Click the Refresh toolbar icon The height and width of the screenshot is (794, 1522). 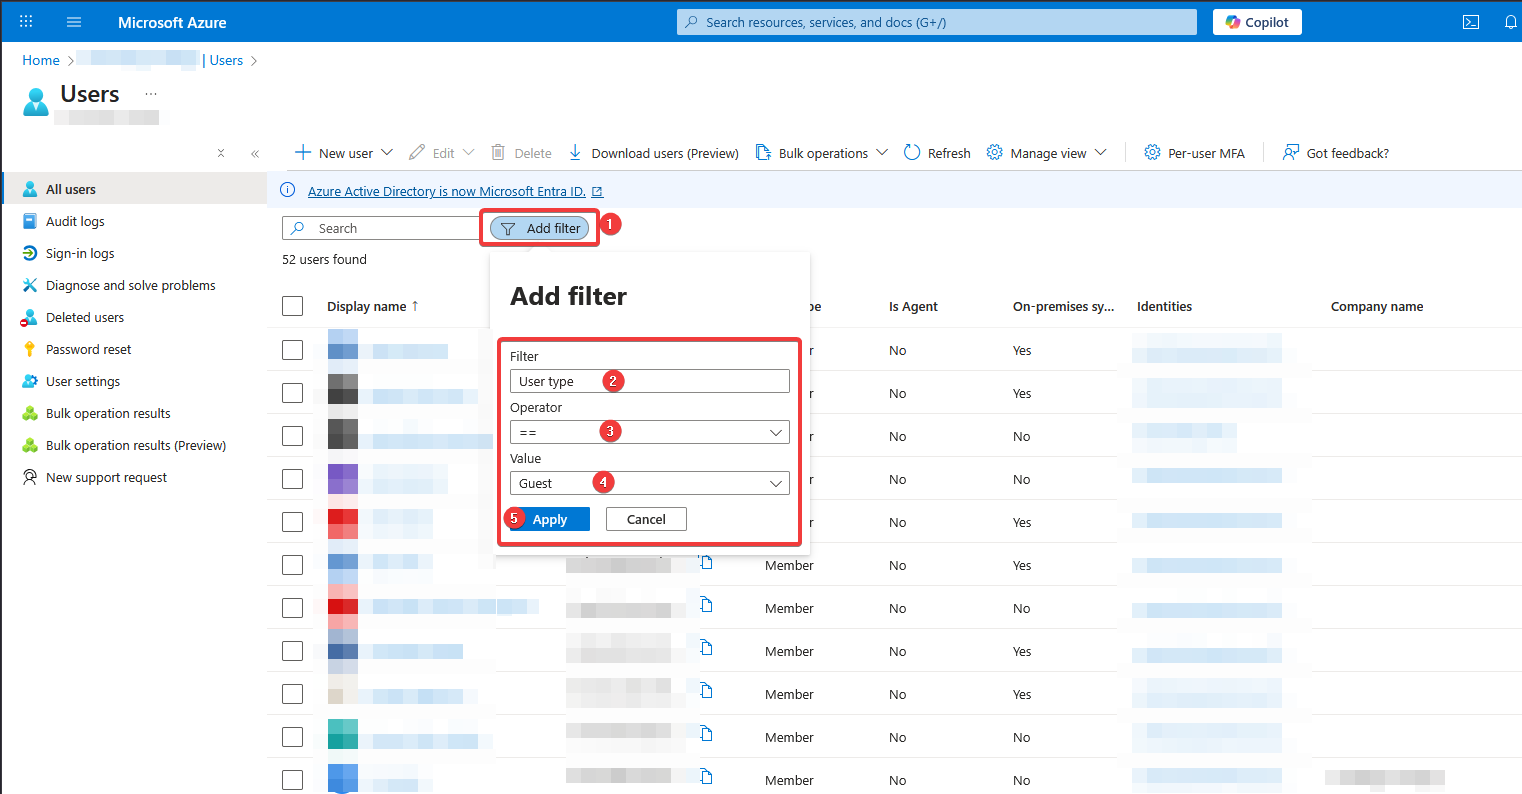click(x=912, y=153)
